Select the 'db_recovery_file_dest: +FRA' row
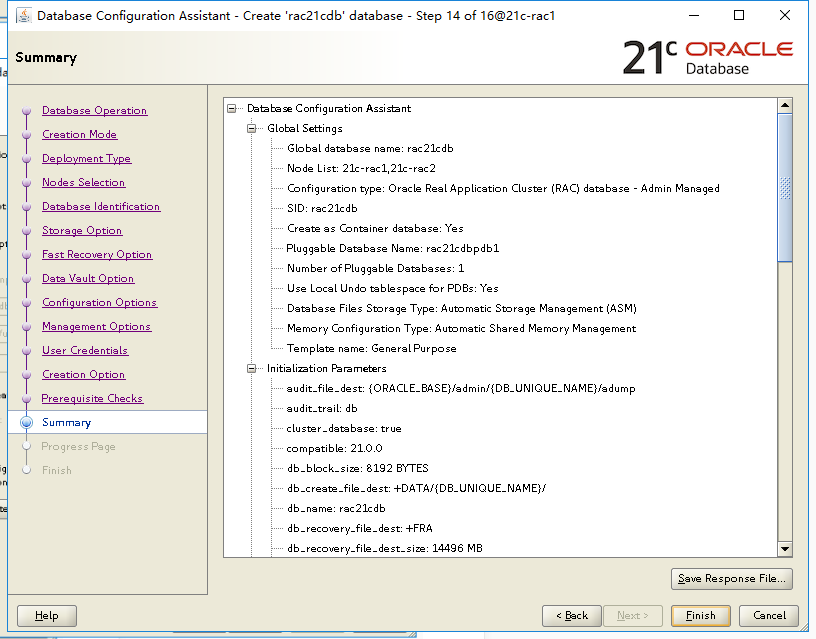This screenshot has height=639, width=816. [x=360, y=528]
